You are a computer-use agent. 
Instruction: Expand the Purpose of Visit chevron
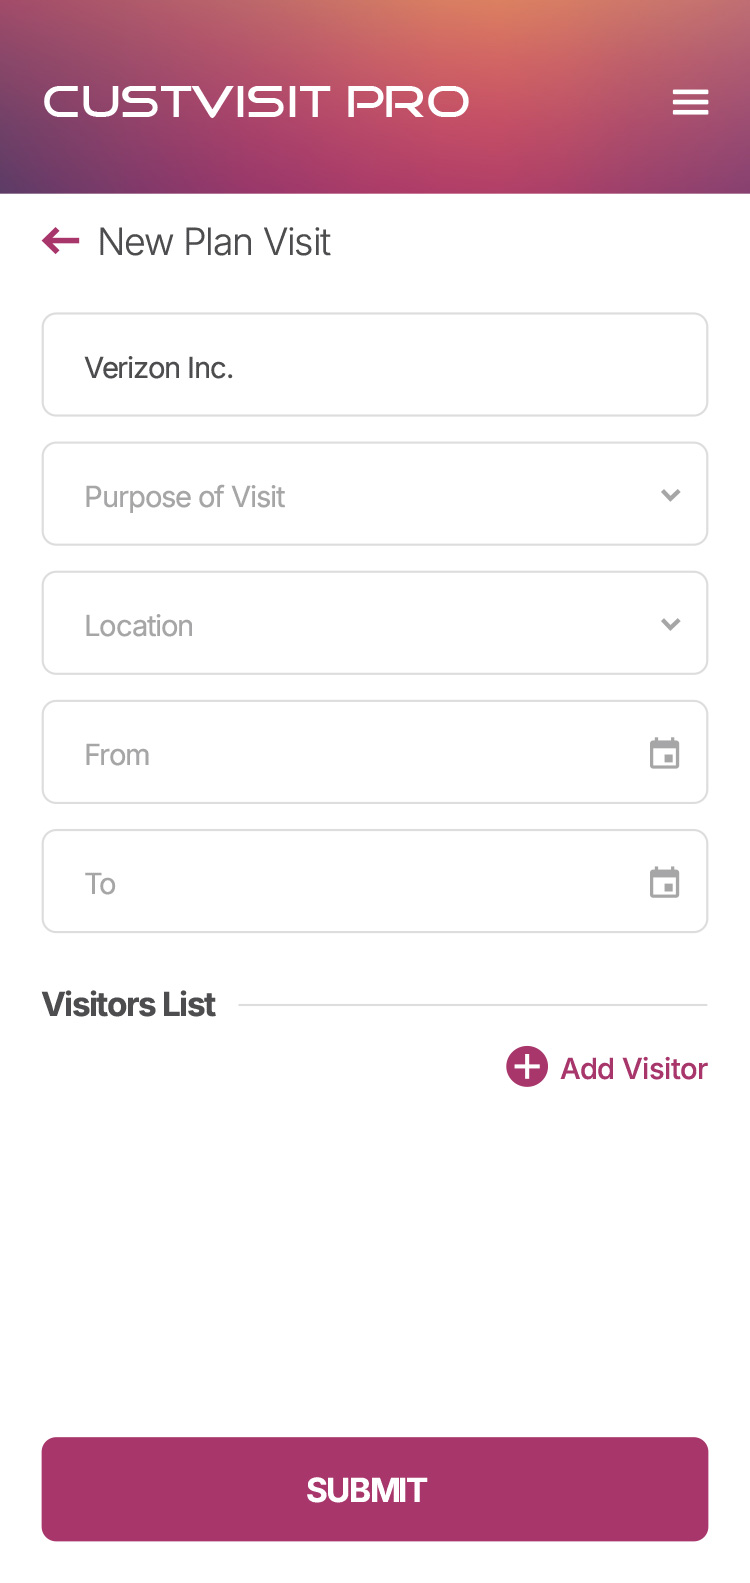[x=671, y=495]
